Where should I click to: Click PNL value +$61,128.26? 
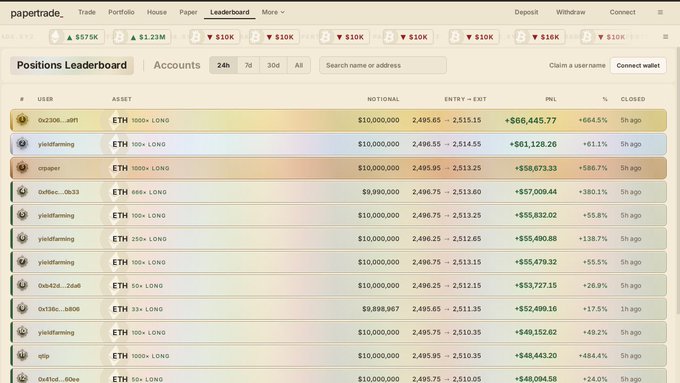(533, 144)
